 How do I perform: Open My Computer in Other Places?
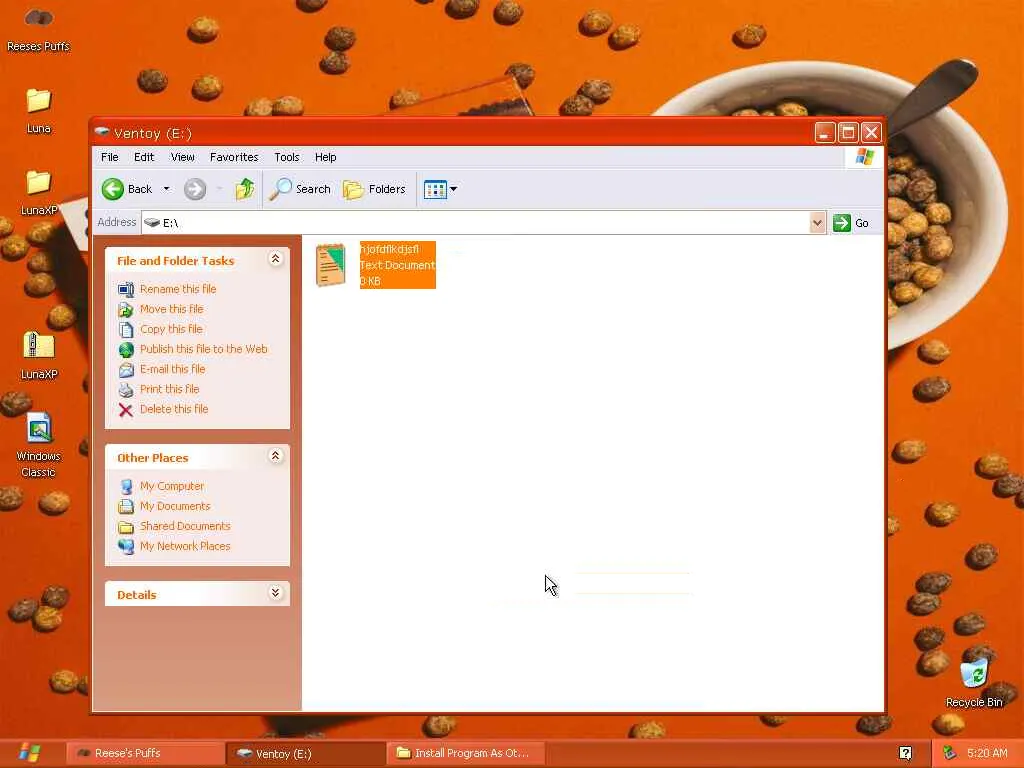[172, 487]
